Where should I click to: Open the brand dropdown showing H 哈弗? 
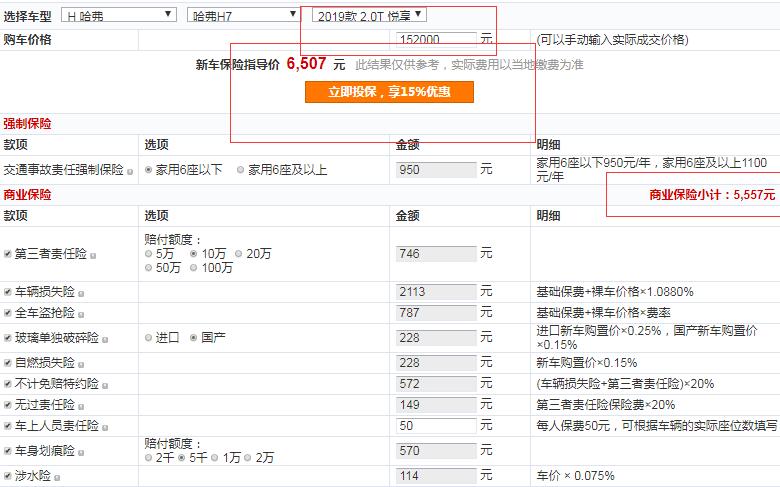118,15
